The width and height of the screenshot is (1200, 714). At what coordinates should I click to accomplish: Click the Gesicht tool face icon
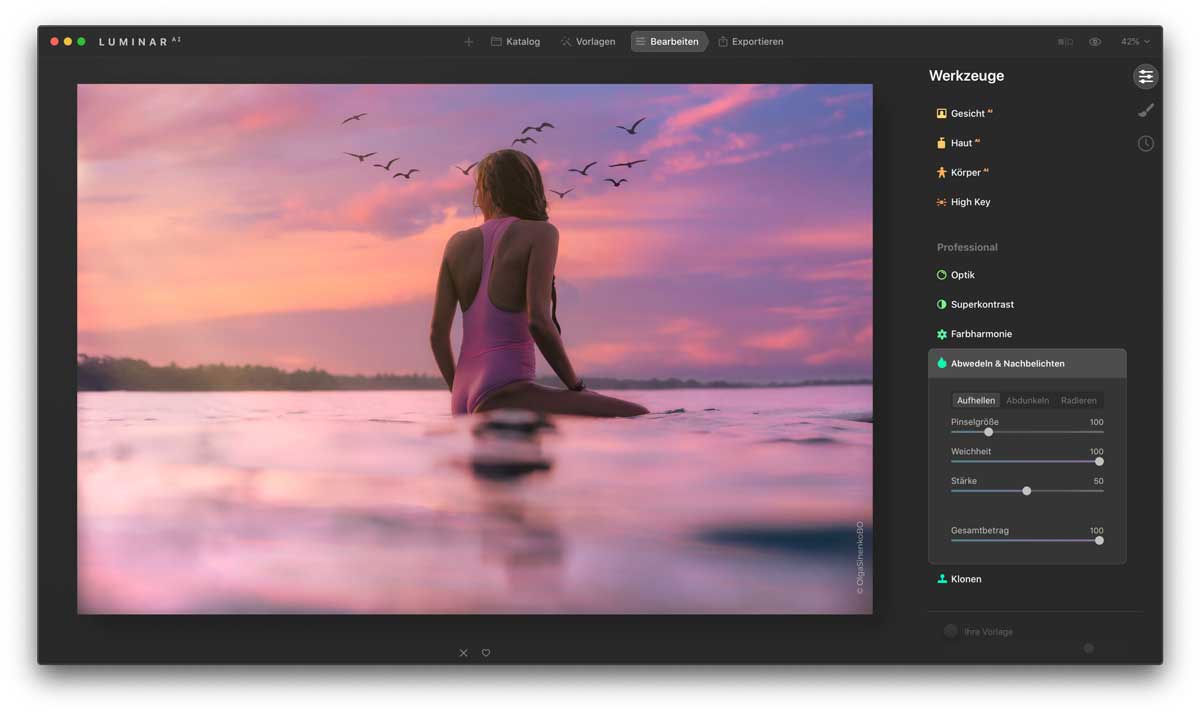tap(941, 113)
